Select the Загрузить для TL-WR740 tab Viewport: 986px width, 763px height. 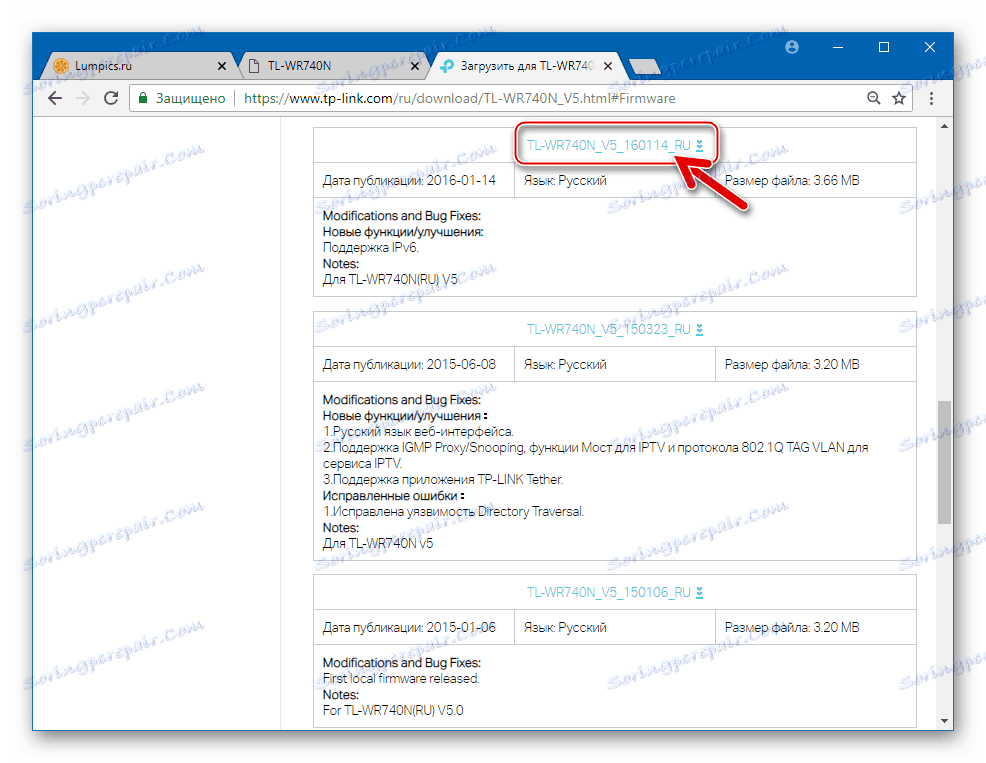527,65
